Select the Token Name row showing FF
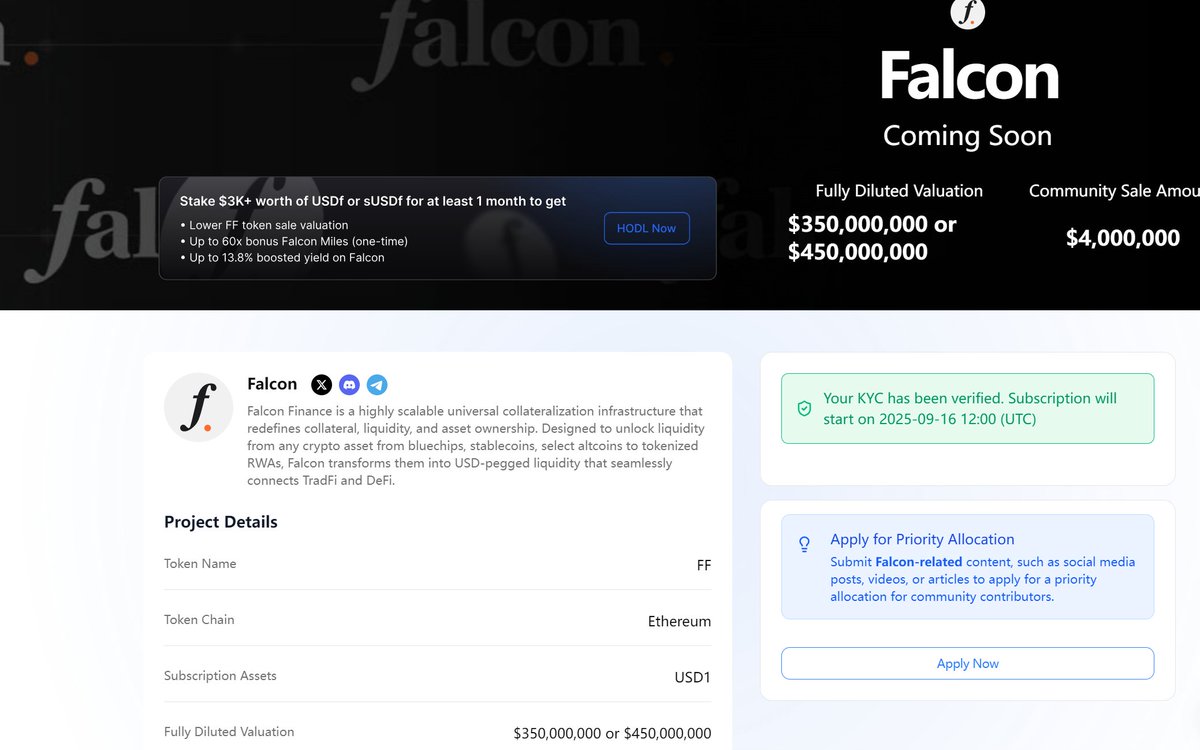The height and width of the screenshot is (750, 1200). pos(438,565)
